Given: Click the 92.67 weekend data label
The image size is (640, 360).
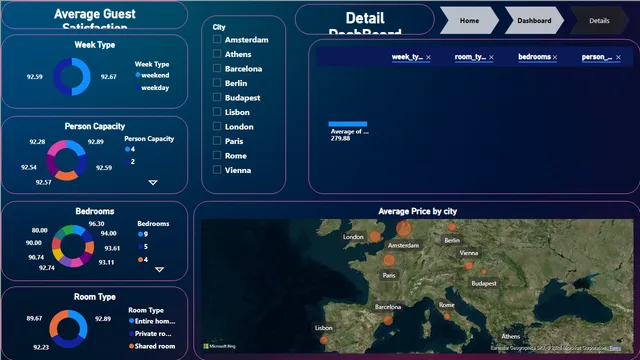Looking at the screenshot, I should (109, 76).
